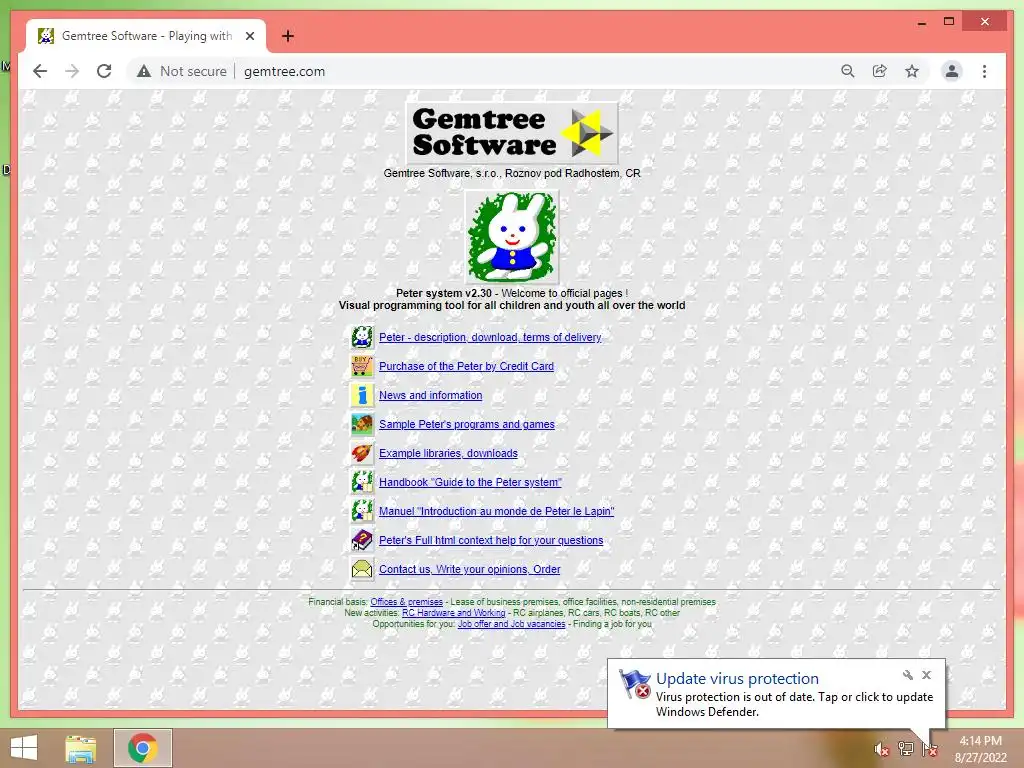
Task: Open notification settings wrench icon
Action: coord(908,675)
